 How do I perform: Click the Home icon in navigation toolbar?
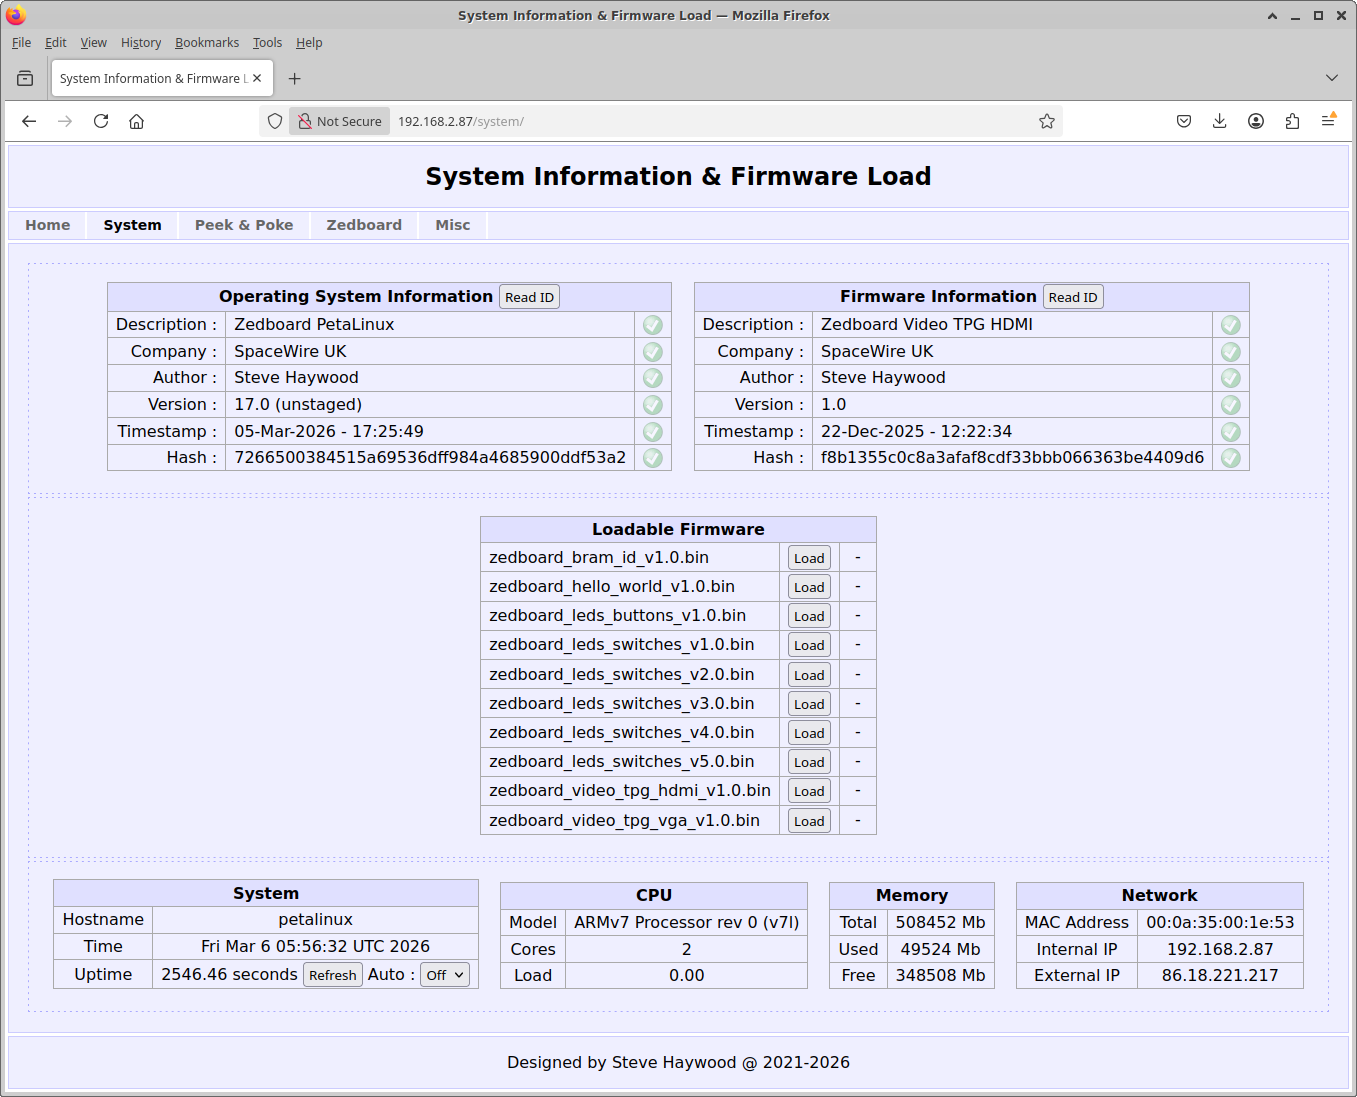[x=137, y=121]
